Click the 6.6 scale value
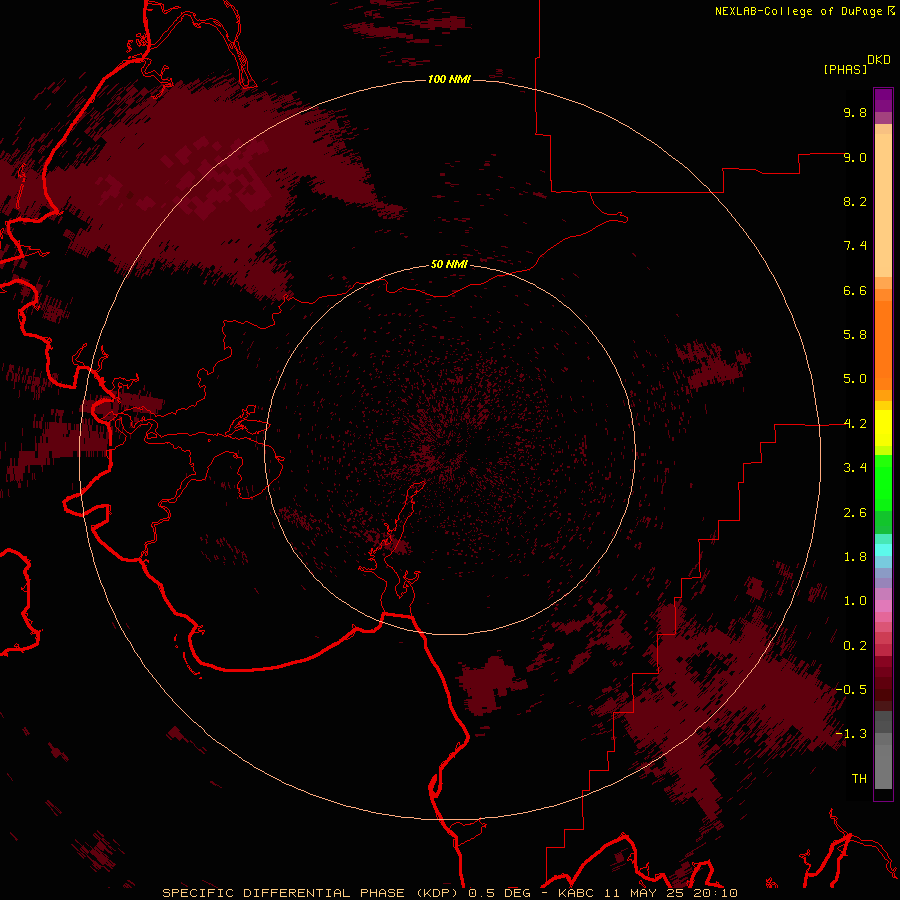 (855, 290)
